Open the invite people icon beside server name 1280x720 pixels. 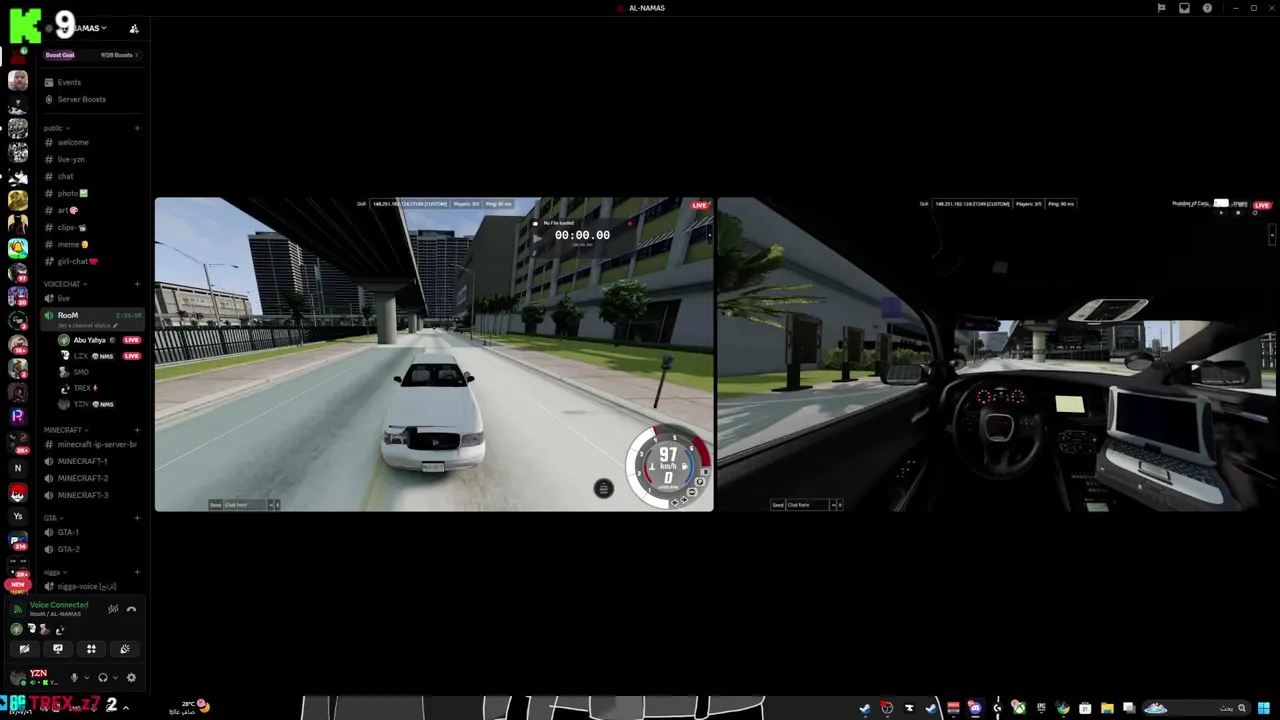[134, 28]
